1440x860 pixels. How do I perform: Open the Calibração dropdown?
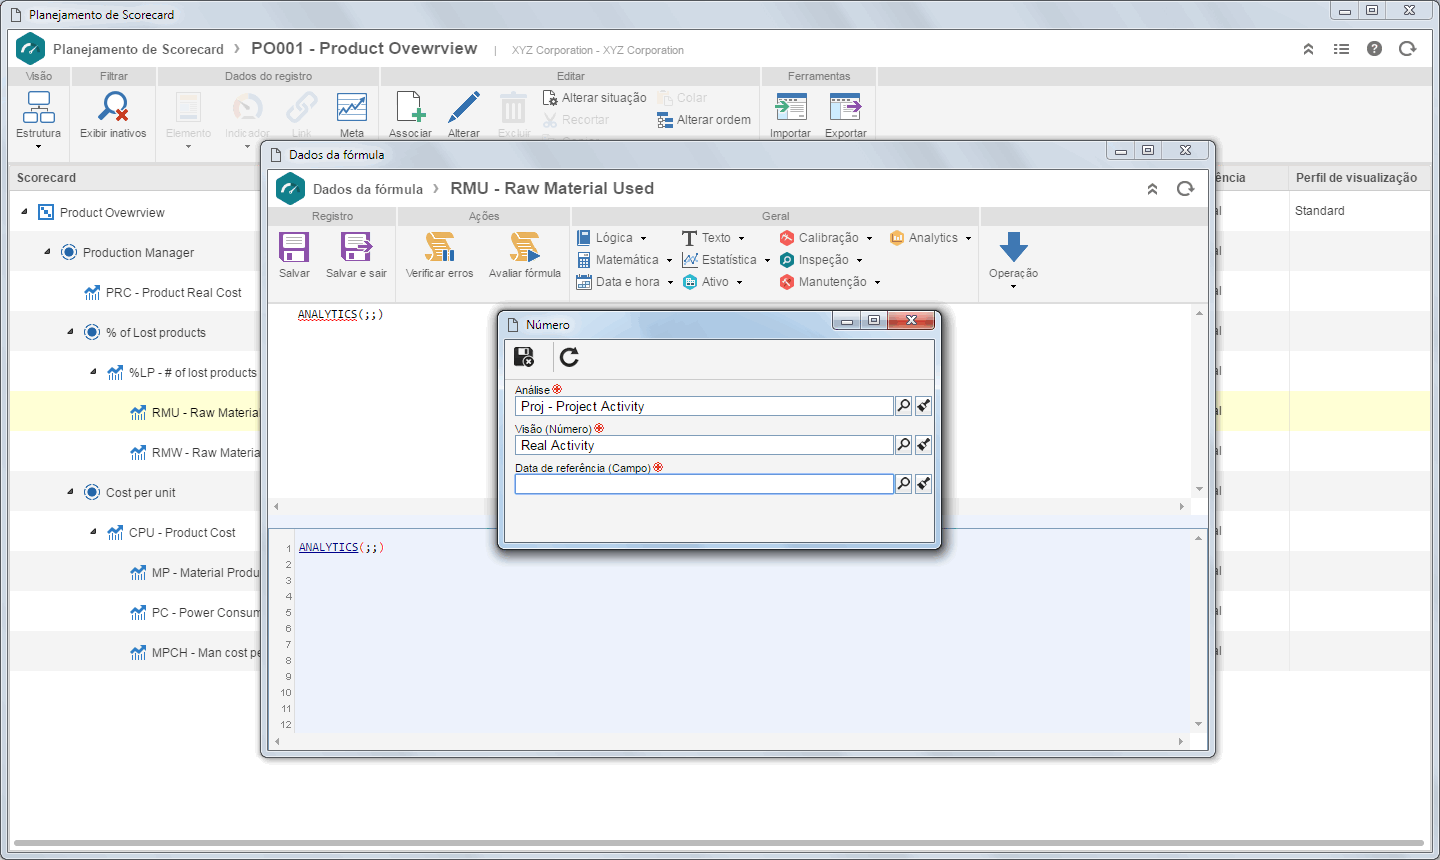point(826,238)
